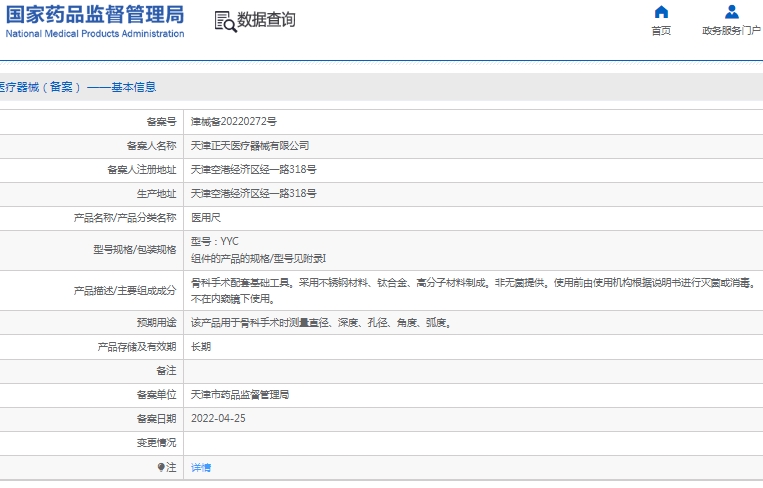Click the 预期用途 value text

321,323
